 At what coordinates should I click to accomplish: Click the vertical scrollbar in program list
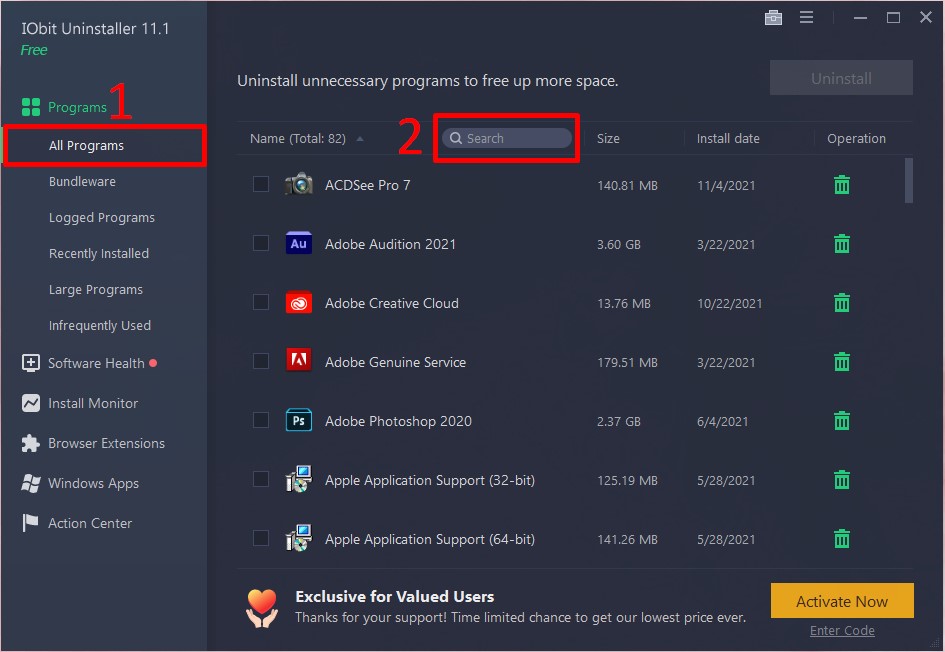point(908,181)
